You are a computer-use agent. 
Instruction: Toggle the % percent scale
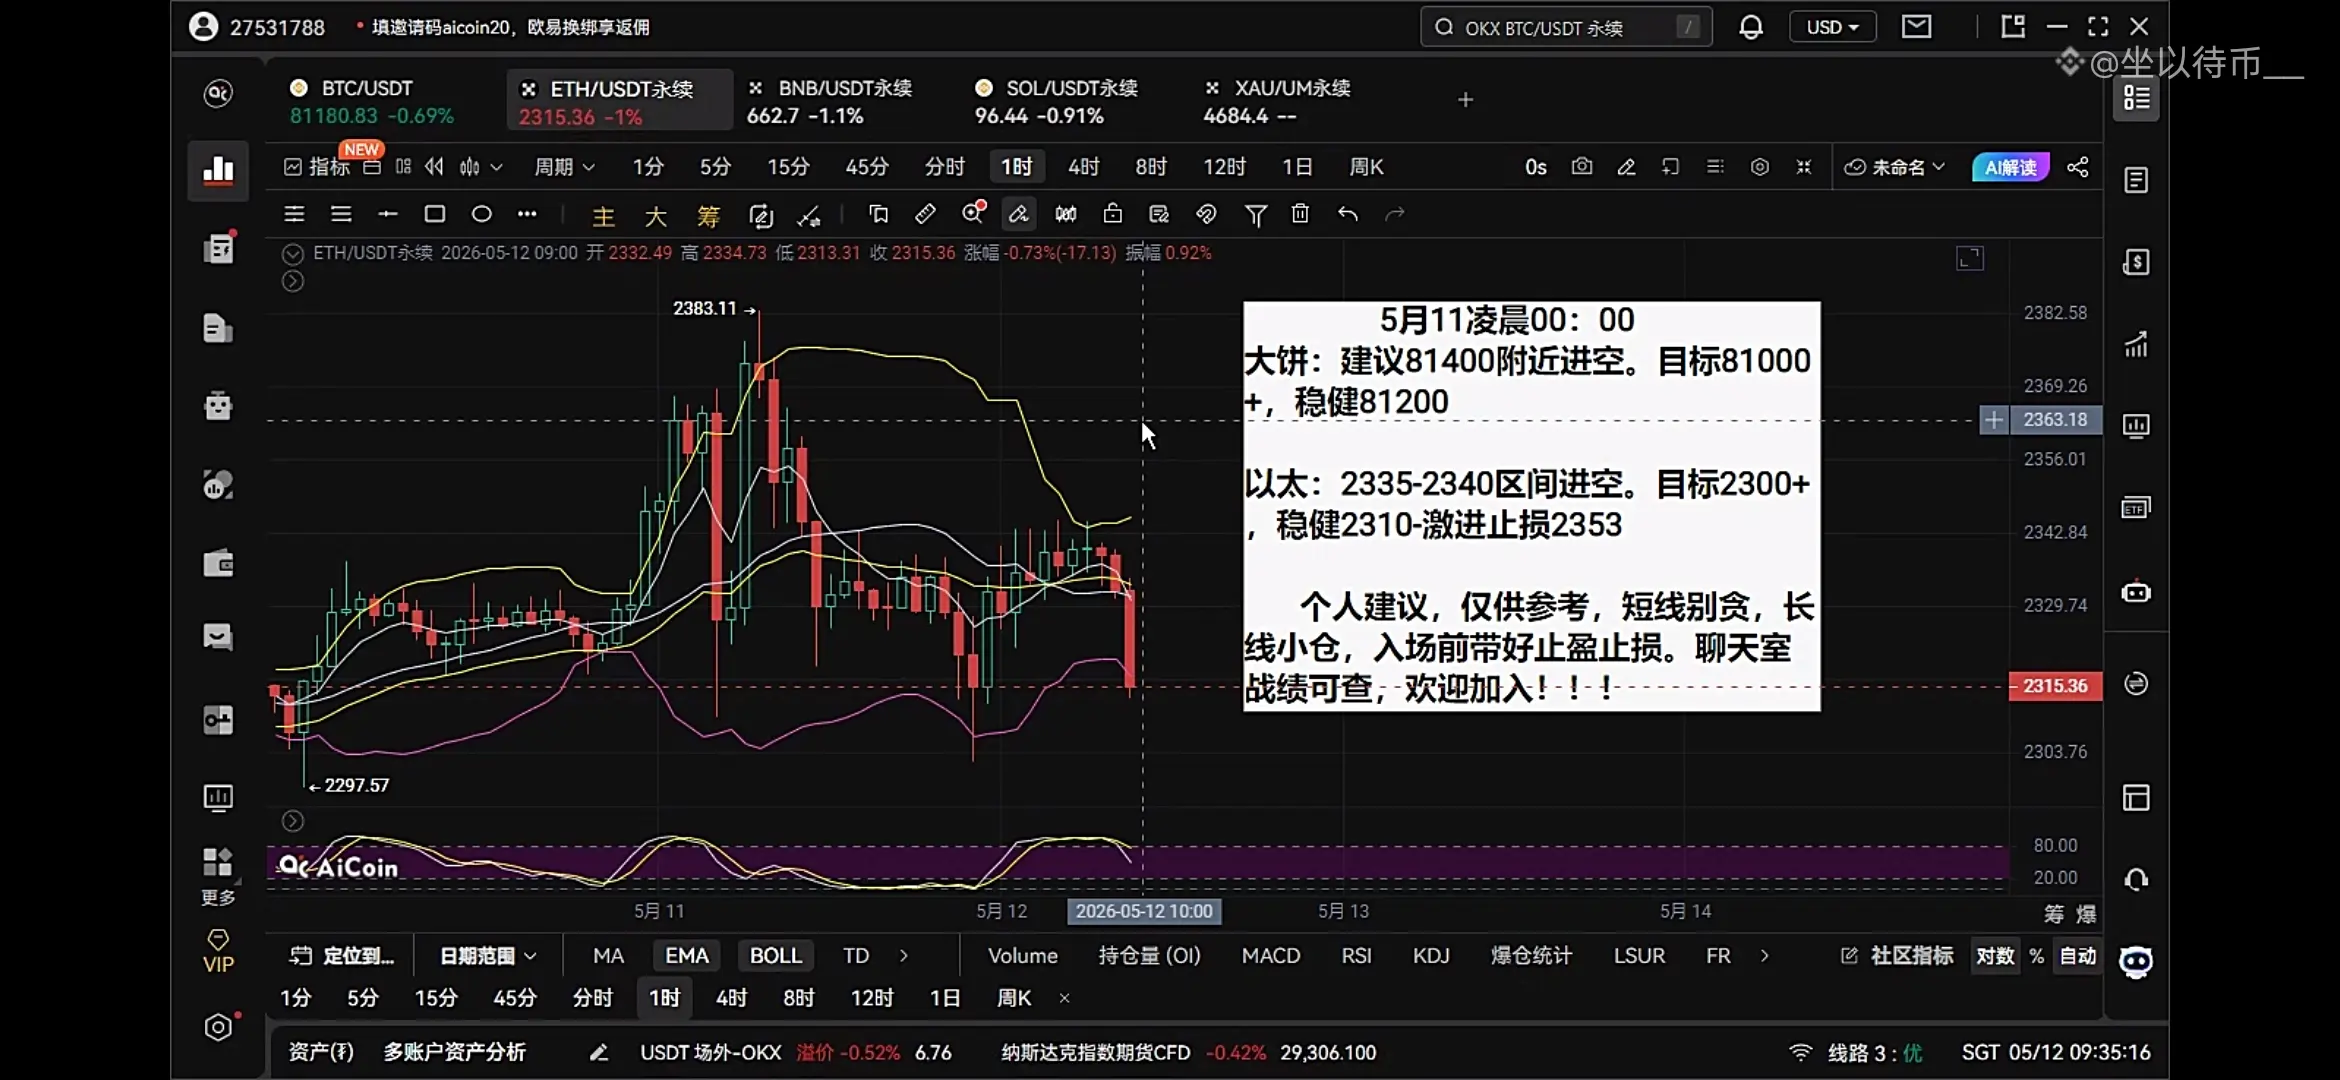point(2037,956)
